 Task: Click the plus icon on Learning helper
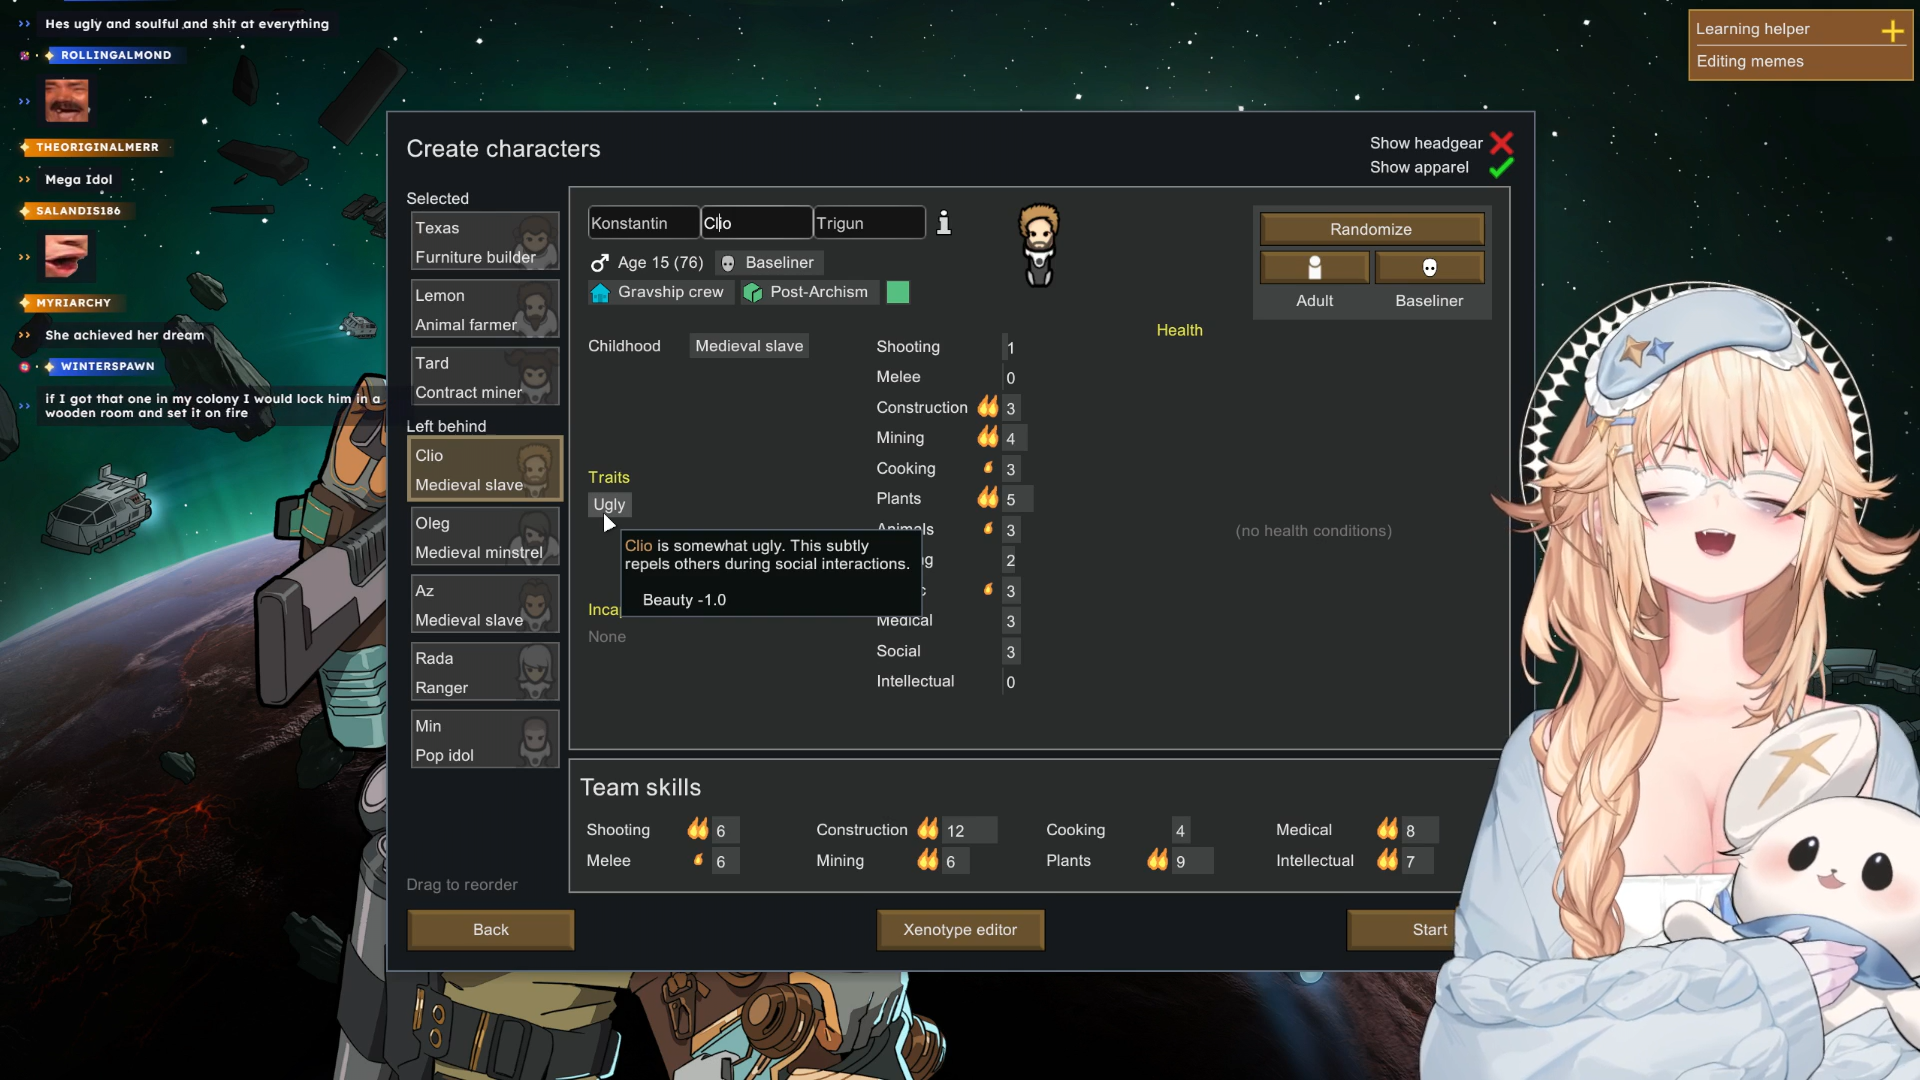(x=1892, y=30)
